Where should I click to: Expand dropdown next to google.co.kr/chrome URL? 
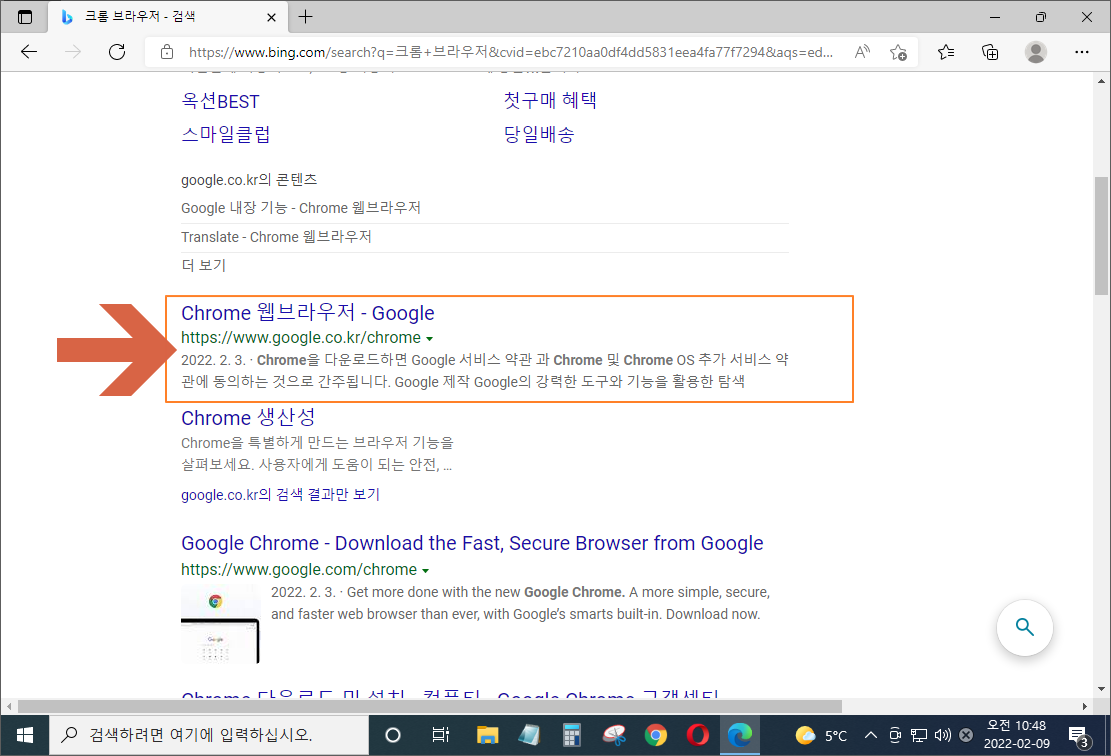[429, 339]
